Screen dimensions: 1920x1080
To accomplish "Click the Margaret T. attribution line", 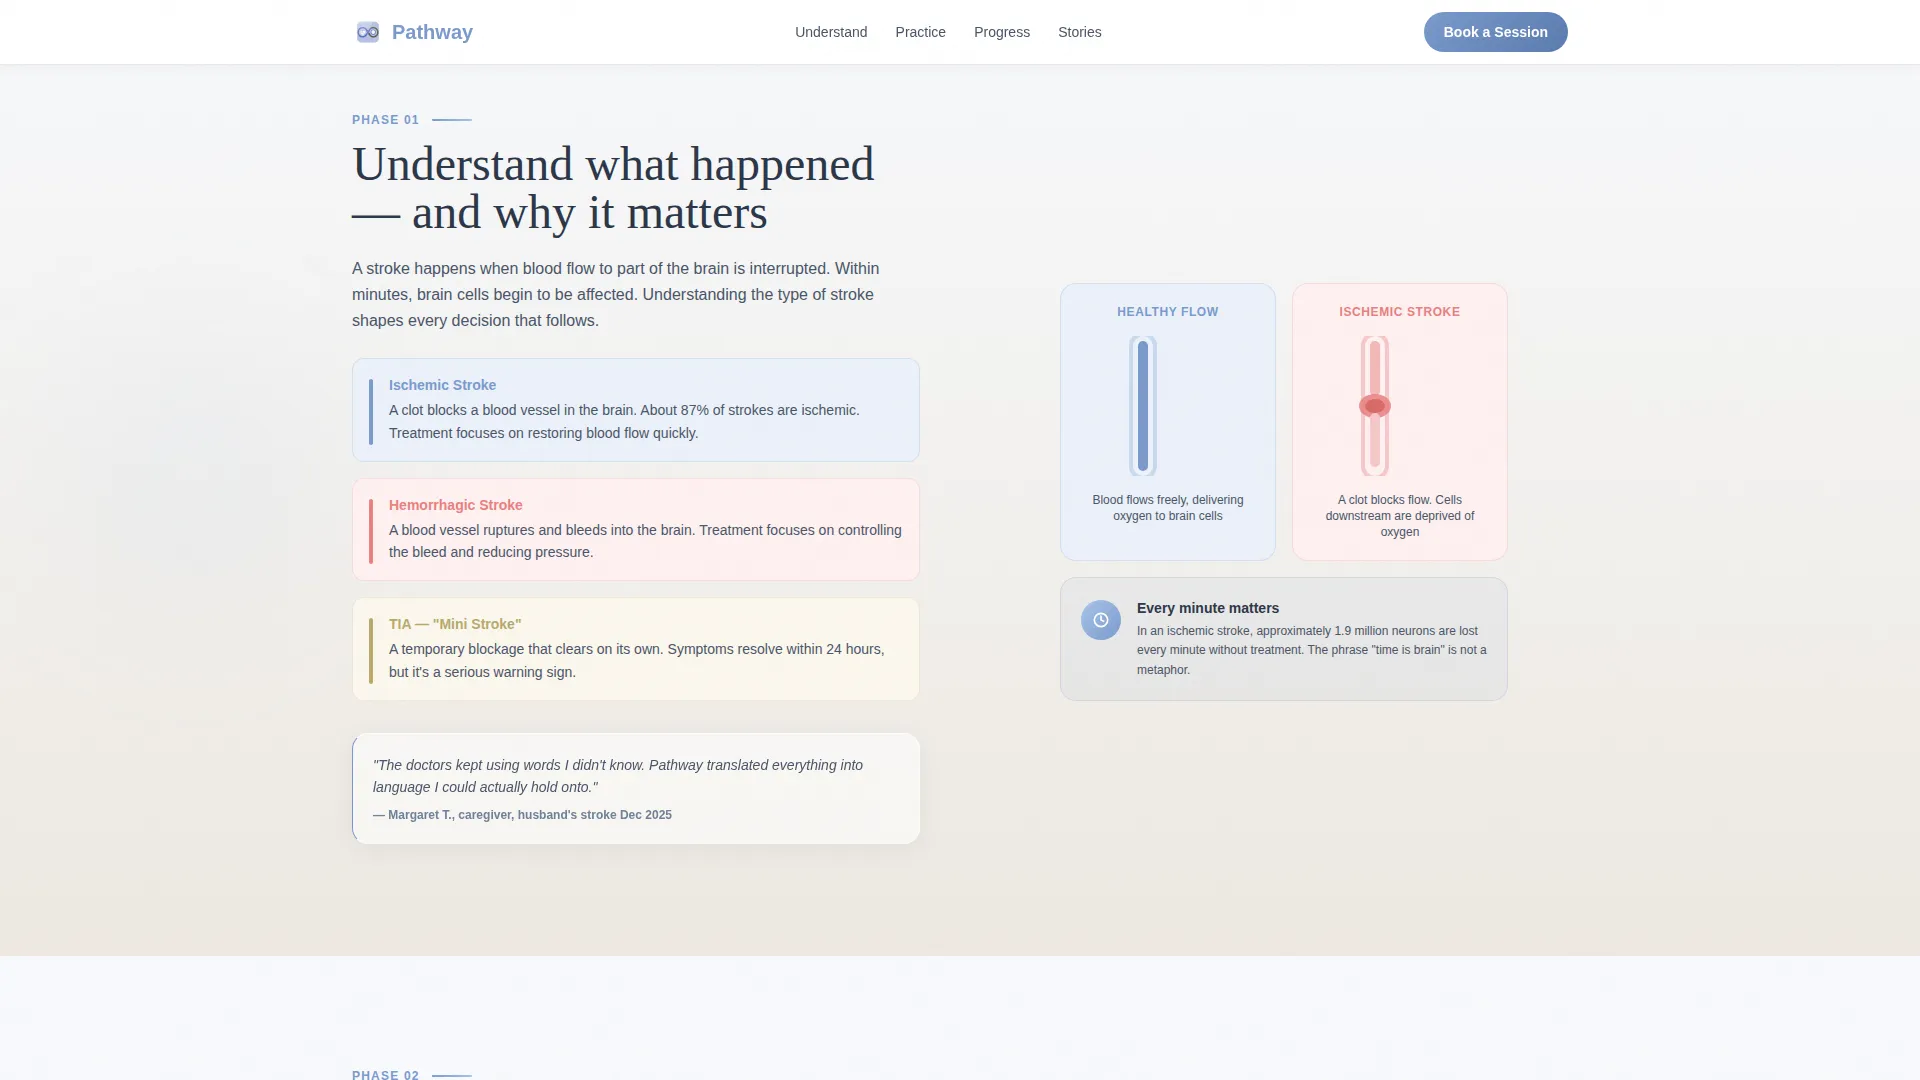I will pyautogui.click(x=522, y=815).
